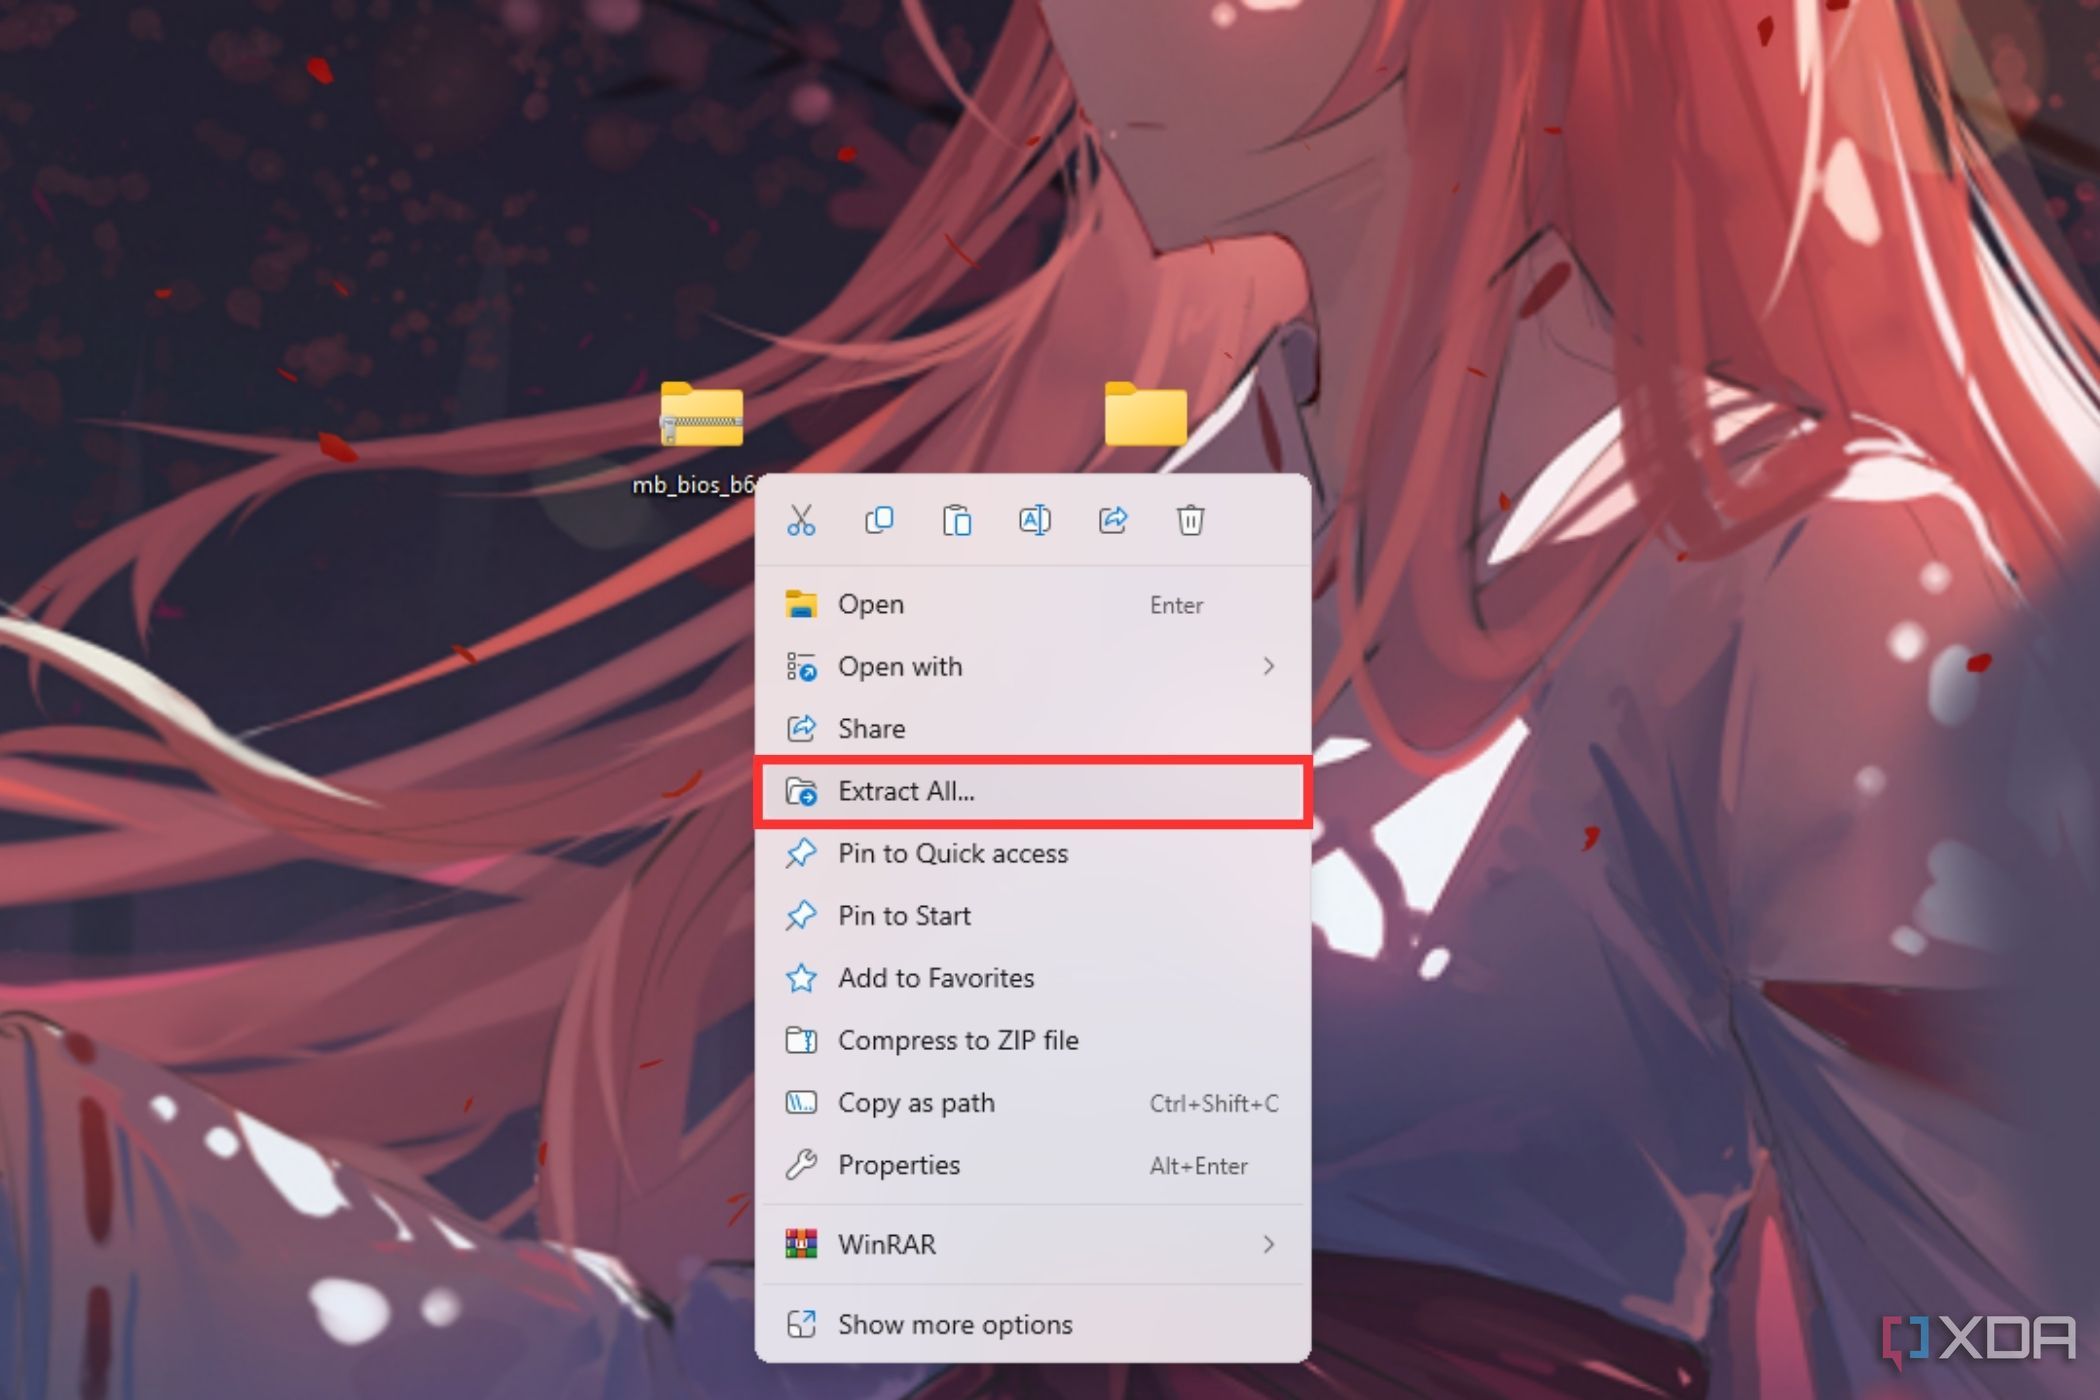Click the Rename icon in toolbar
2100x1400 pixels.
pyautogui.click(x=1034, y=519)
